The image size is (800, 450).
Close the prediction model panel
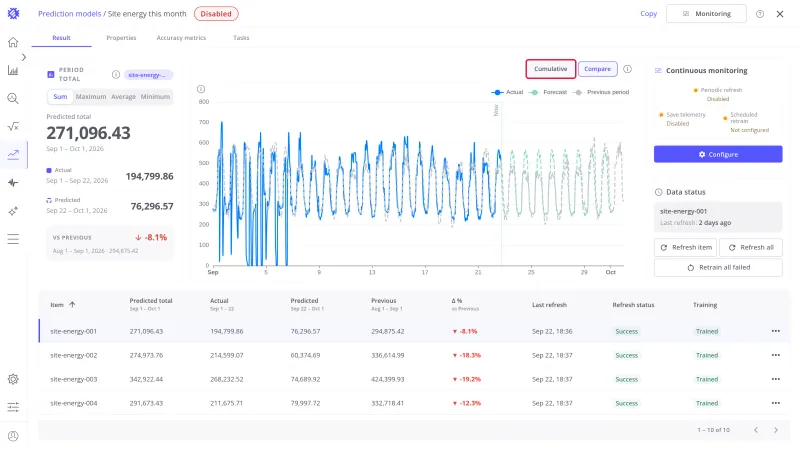(780, 14)
